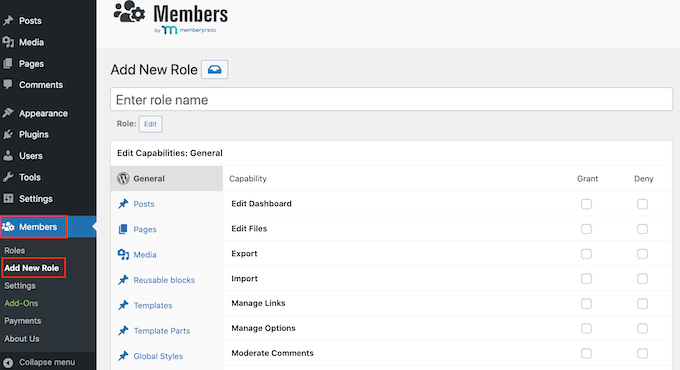
Task: Click the memberpress logo link
Action: click(x=189, y=30)
